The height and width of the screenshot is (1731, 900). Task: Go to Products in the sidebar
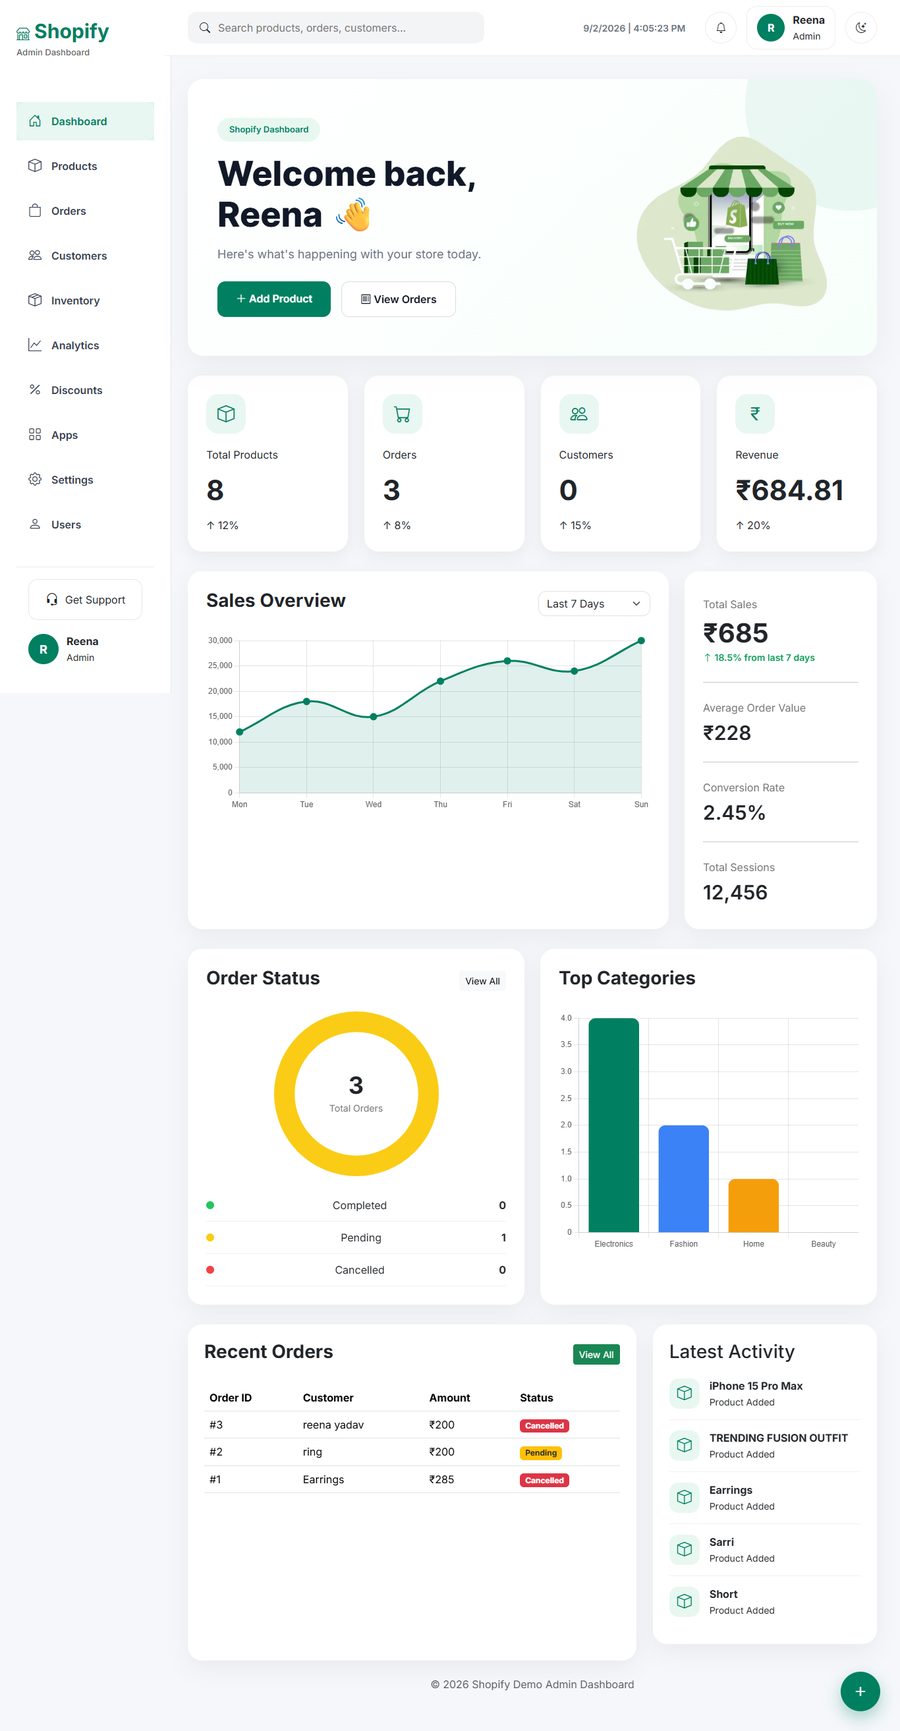click(x=85, y=166)
